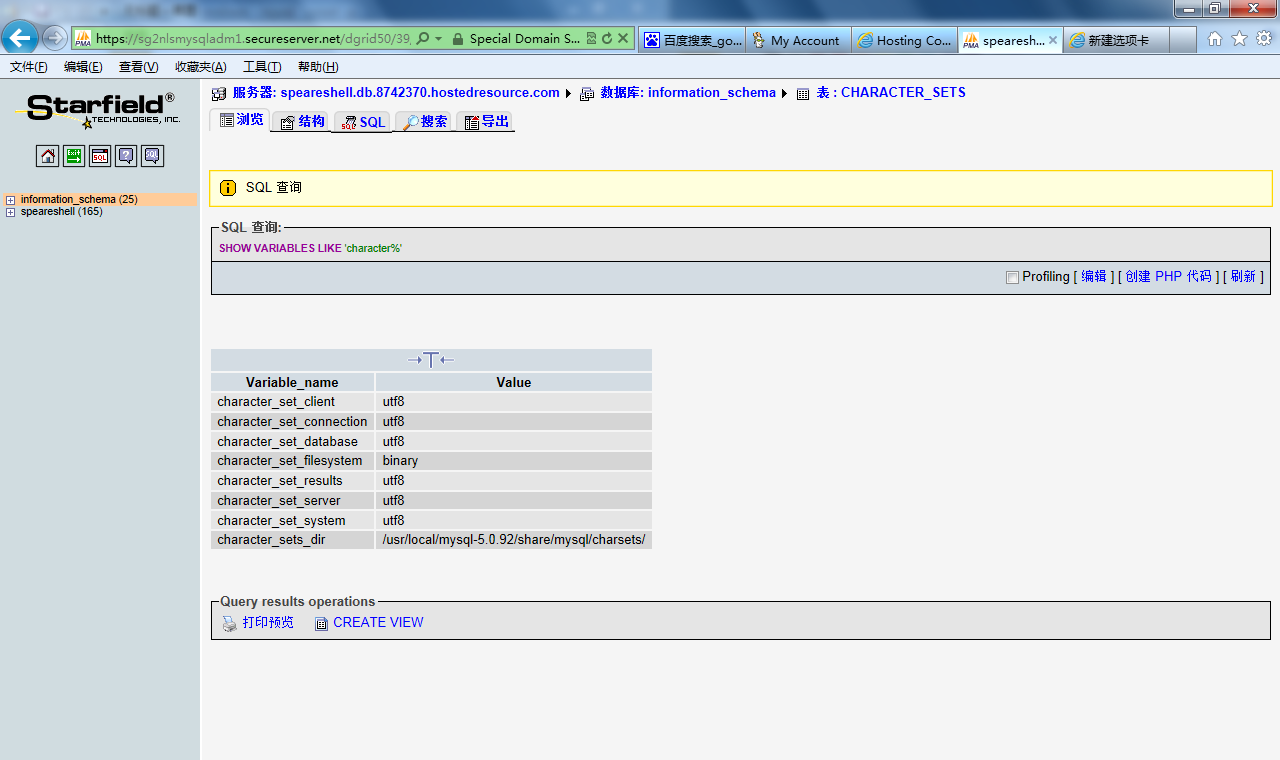Switch to the Hosting Co... browser tab
The width and height of the screenshot is (1280, 760).
904,40
